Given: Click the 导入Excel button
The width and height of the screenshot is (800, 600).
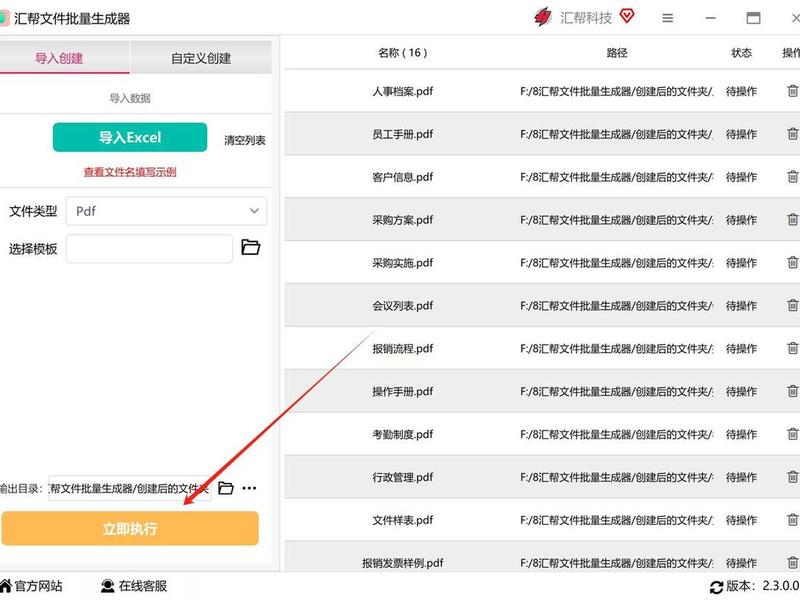Looking at the screenshot, I should tap(130, 137).
